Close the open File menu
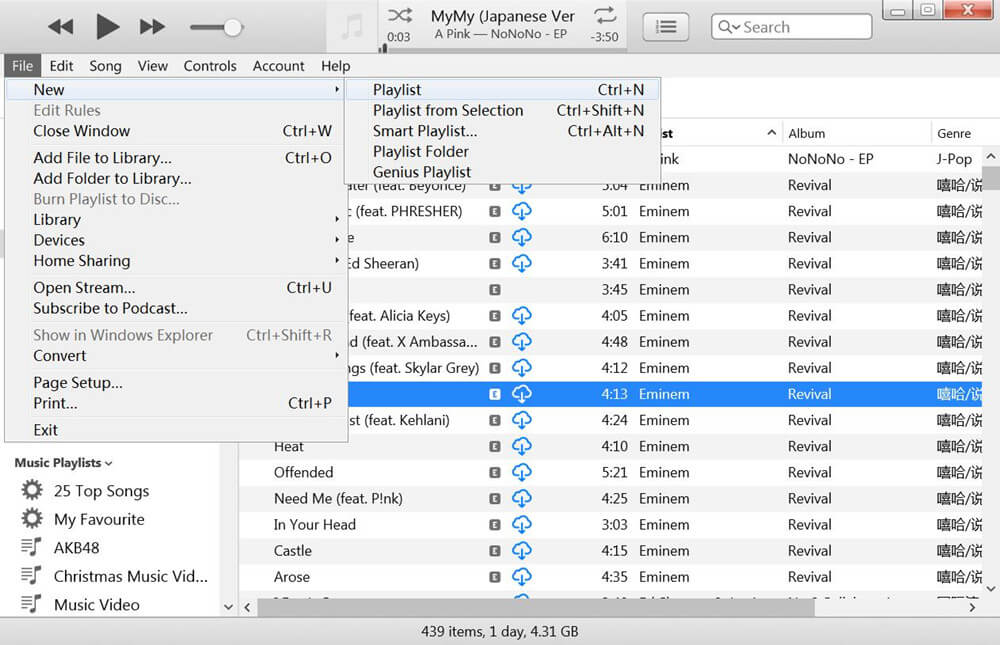The height and width of the screenshot is (645, 1000). tap(22, 66)
